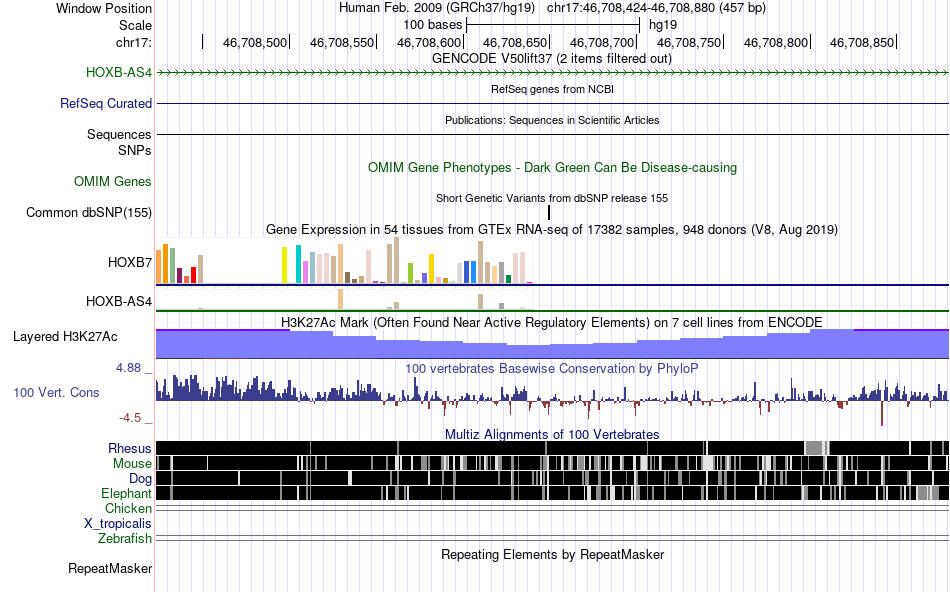Click the 'Human Feb. 2009 (GRCh37/hg19)' header text
950x592 pixels.
coord(437,8)
